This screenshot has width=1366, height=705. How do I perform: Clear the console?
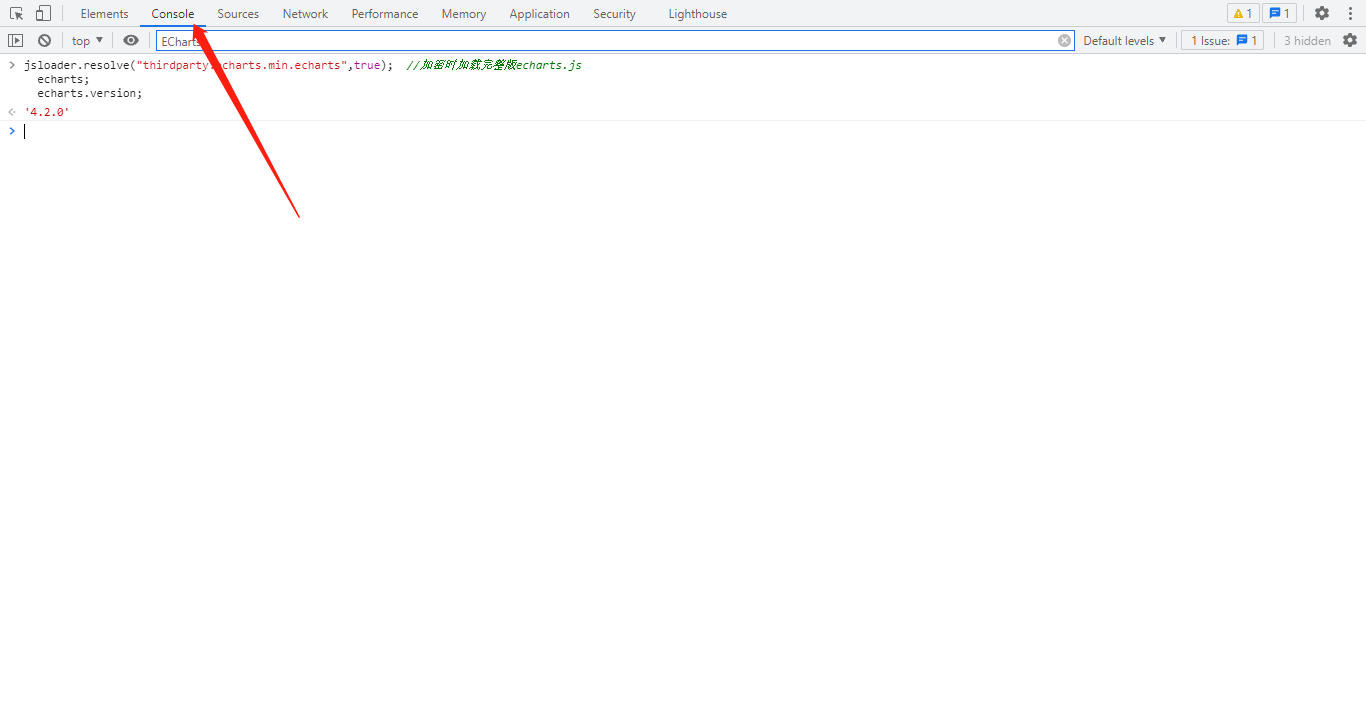(x=44, y=40)
